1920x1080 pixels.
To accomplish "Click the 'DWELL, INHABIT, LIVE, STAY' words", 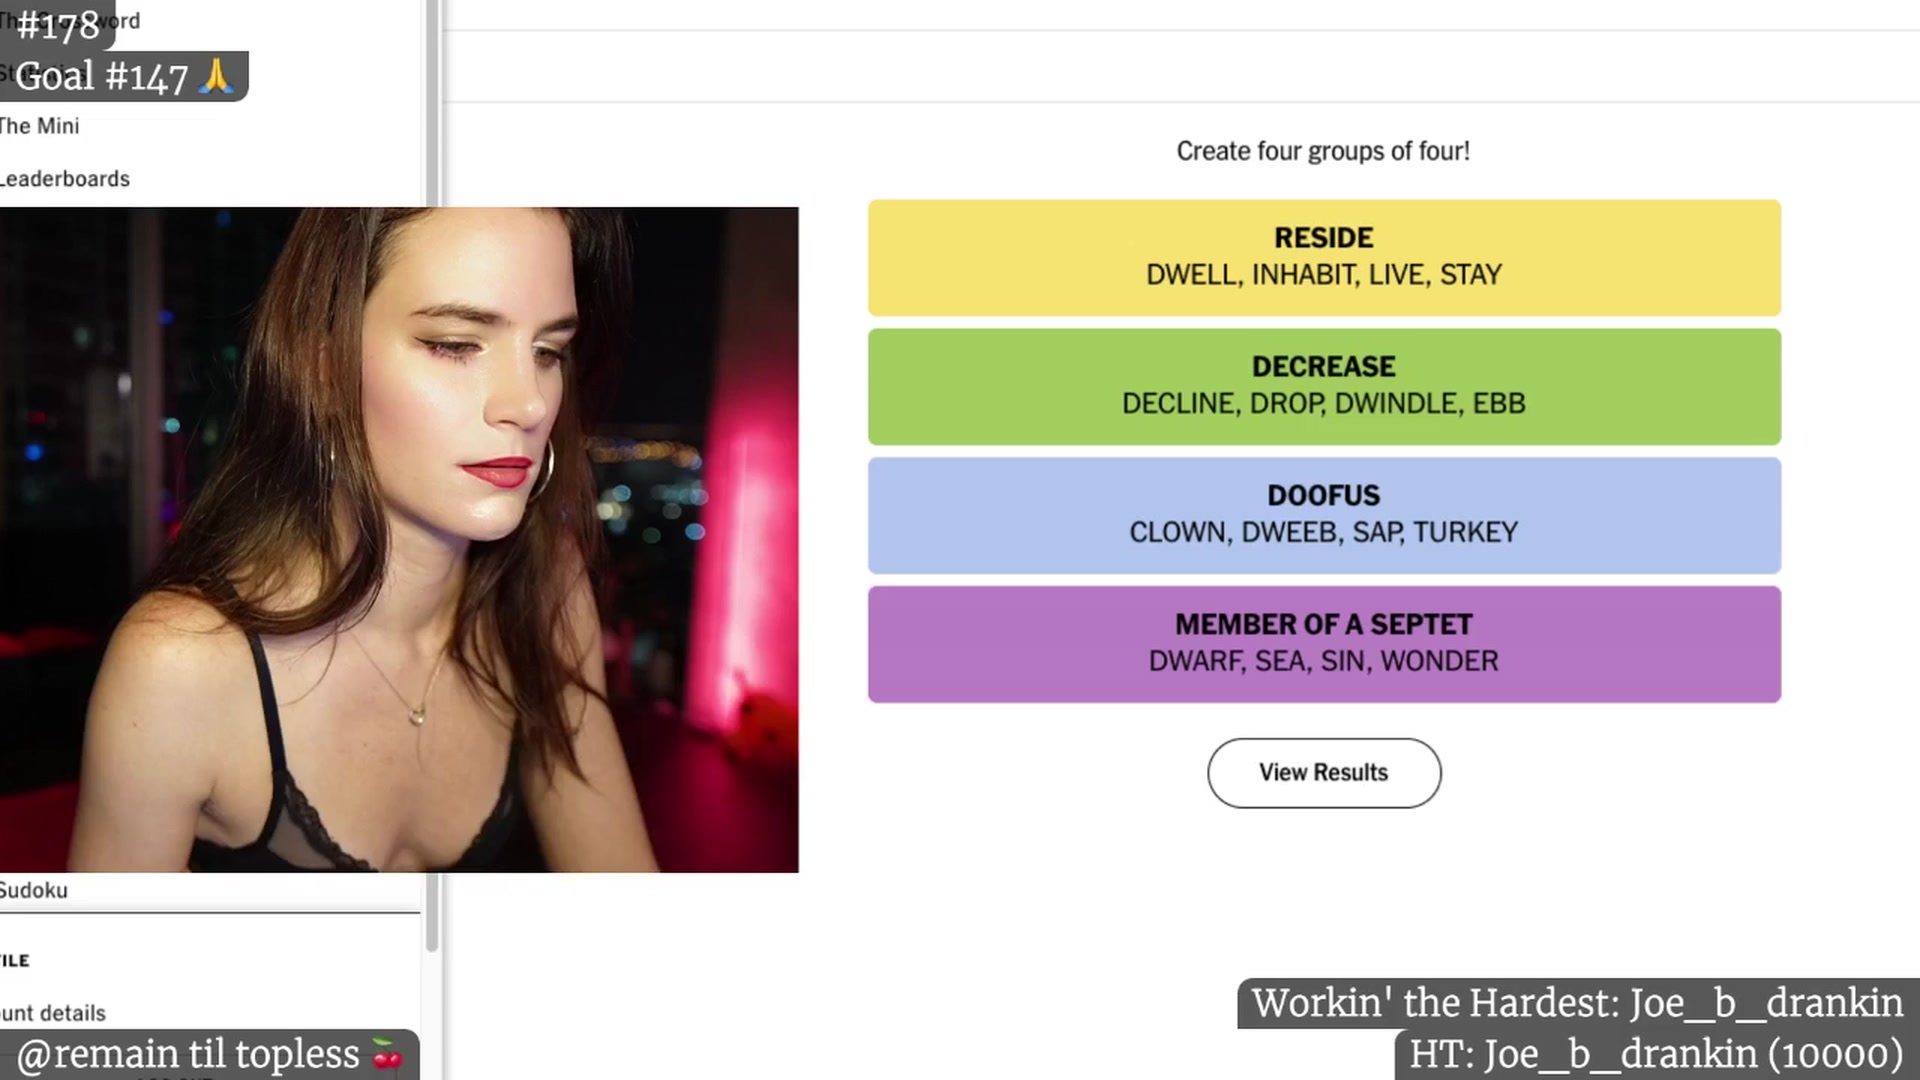I will pos(1324,275).
